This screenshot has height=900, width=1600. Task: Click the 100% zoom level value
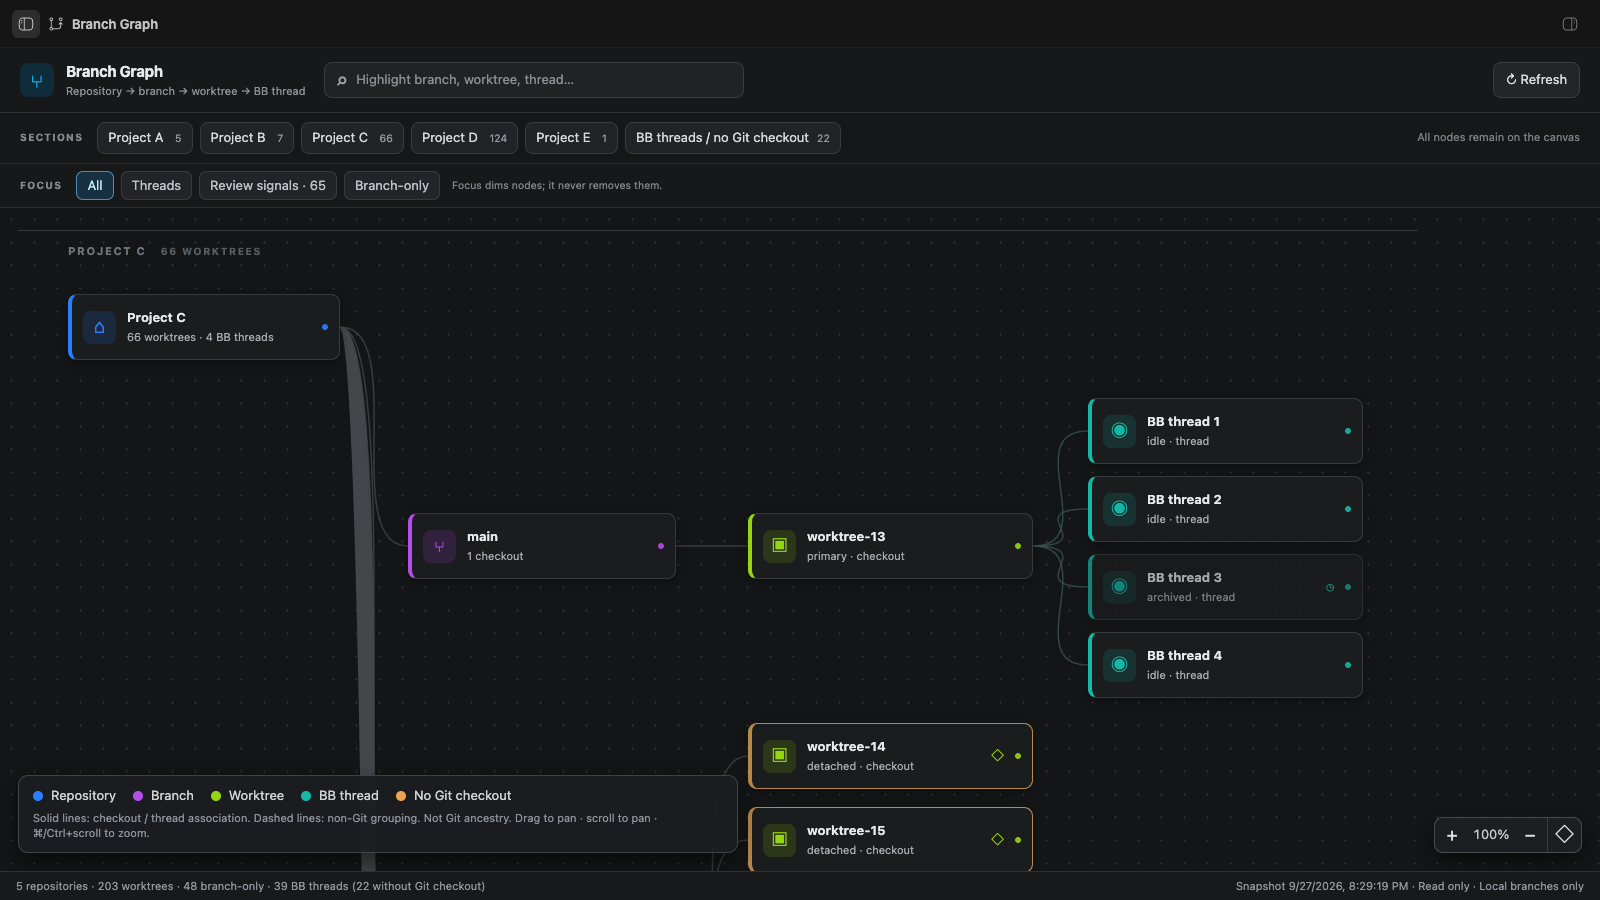(x=1491, y=835)
